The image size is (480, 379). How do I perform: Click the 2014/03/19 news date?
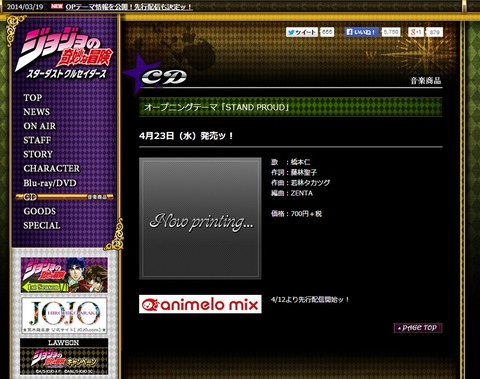pos(25,7)
